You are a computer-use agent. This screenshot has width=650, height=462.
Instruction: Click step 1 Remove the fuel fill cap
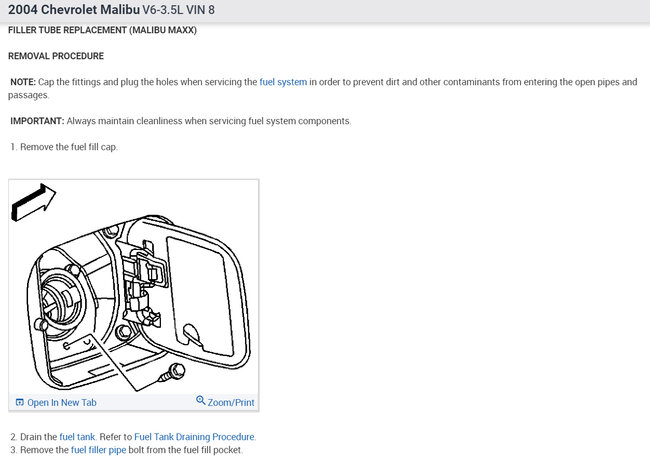pyautogui.click(x=64, y=147)
